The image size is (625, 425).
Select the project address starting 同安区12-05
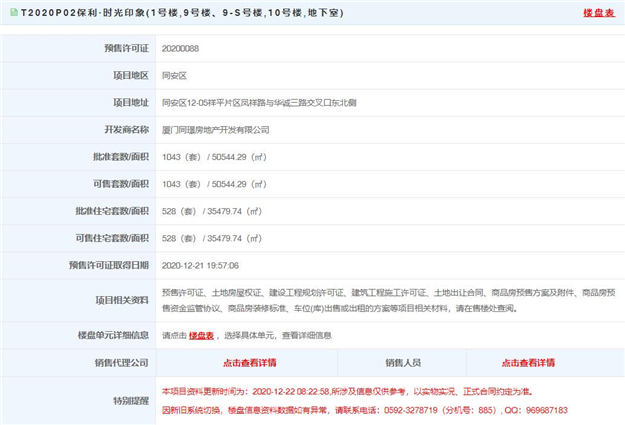[x=259, y=103]
